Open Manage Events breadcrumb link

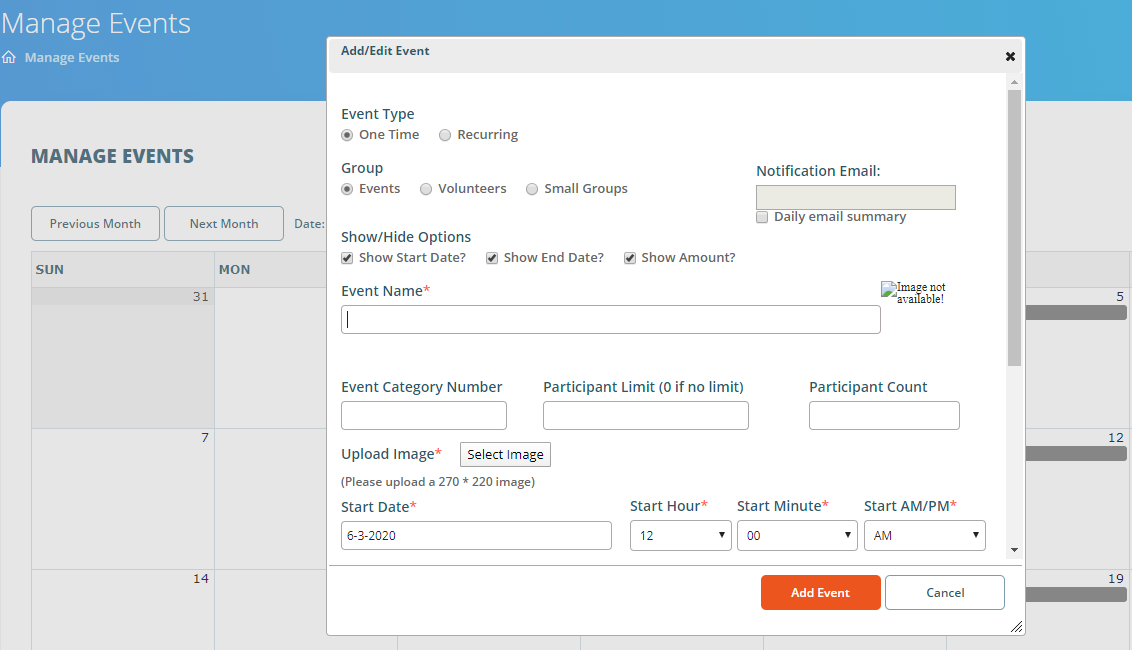[x=71, y=58]
